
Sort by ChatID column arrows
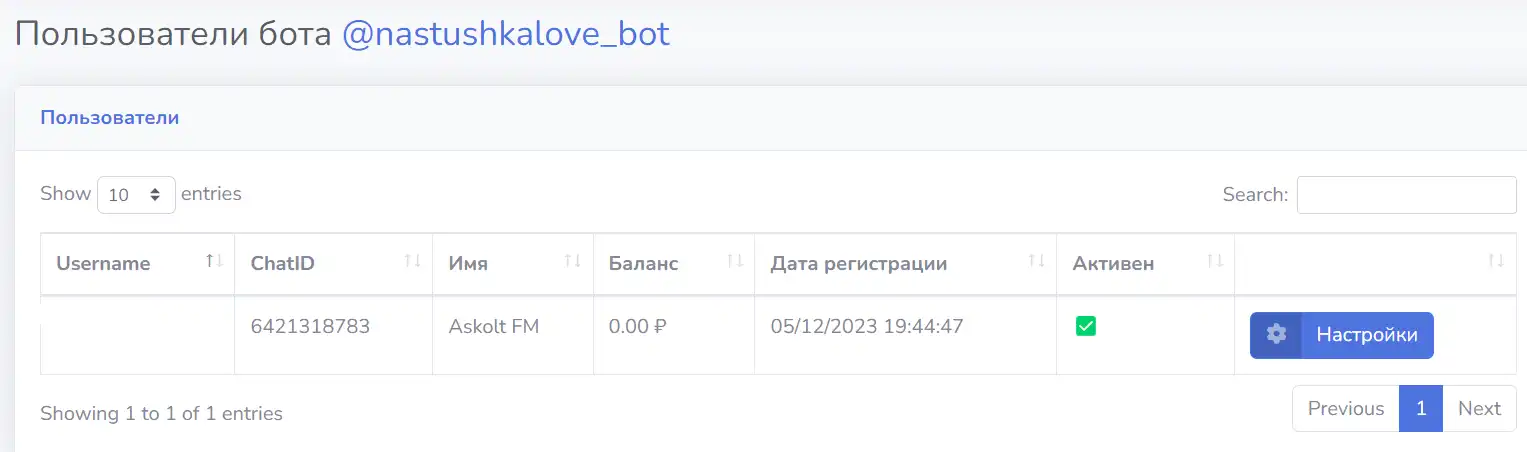[412, 261]
